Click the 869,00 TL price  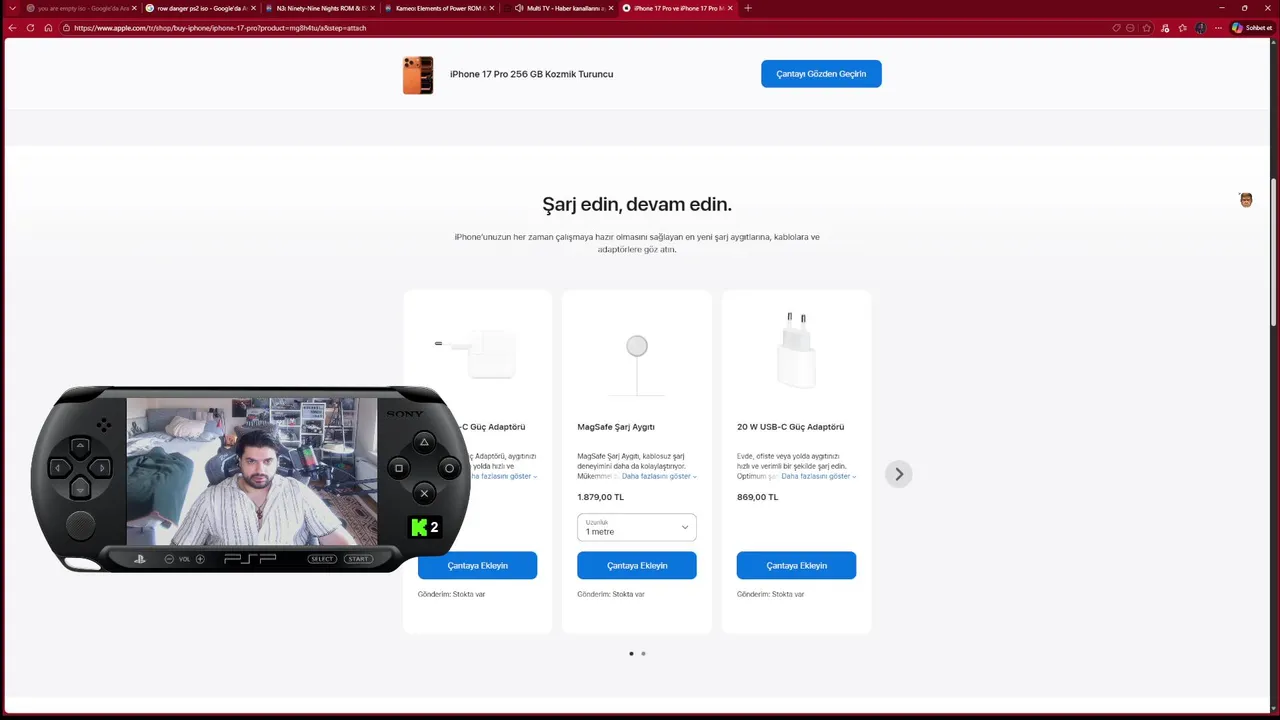click(757, 497)
